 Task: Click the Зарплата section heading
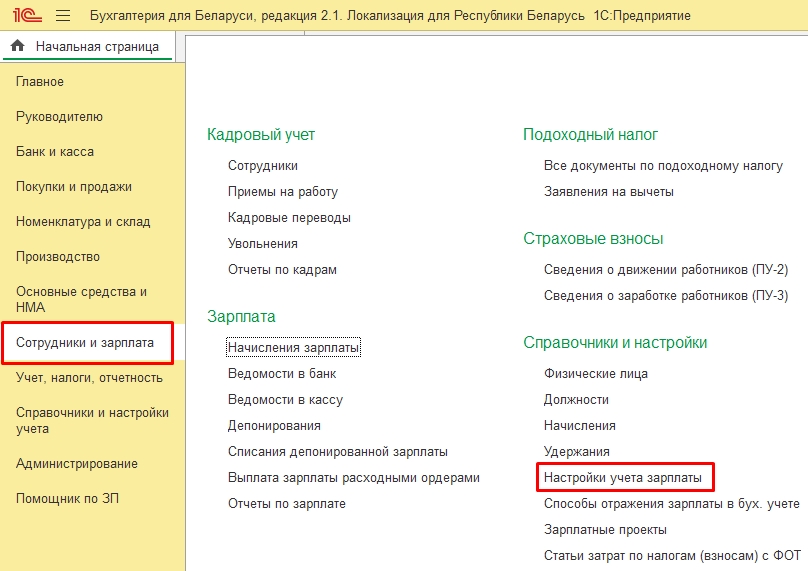[x=241, y=316]
